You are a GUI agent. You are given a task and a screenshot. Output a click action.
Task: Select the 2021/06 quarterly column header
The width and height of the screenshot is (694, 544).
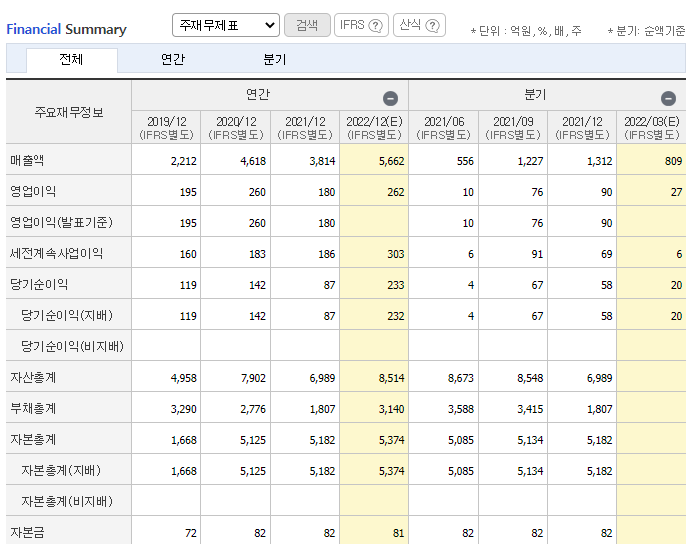(x=443, y=127)
